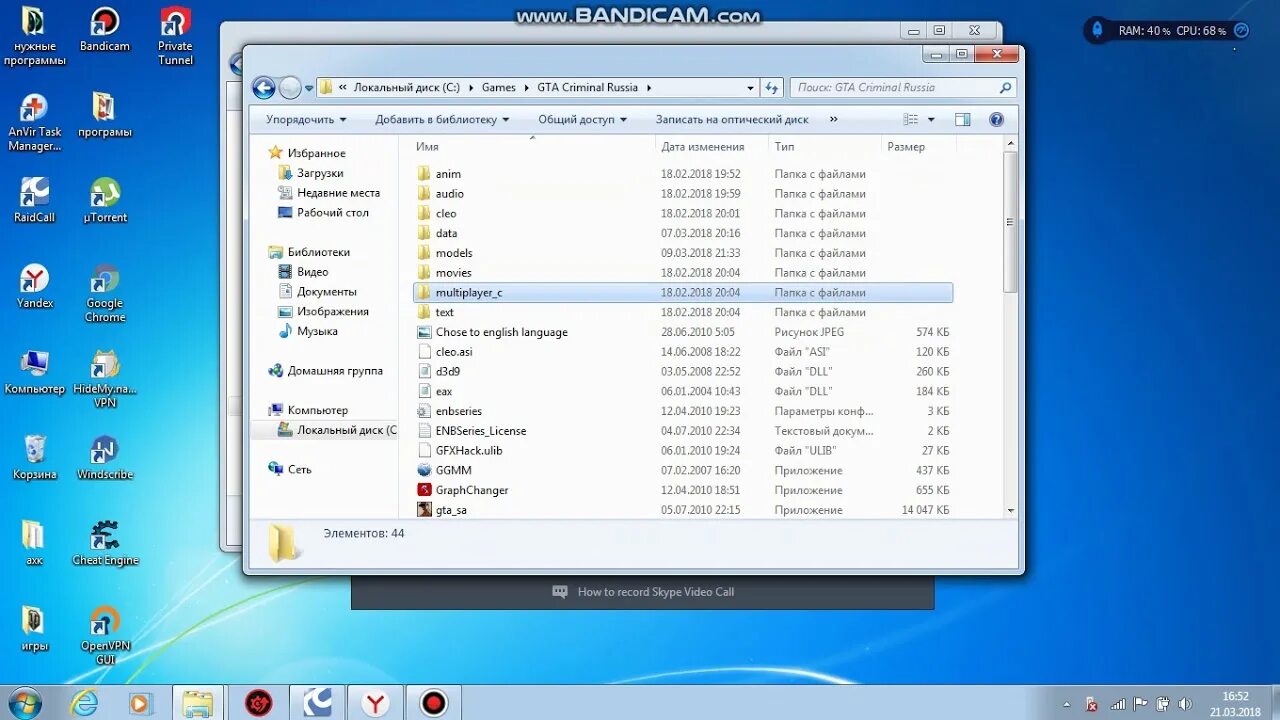Open the нужные программы desktop folder
This screenshot has width=1280, height=720.
[x=34, y=36]
